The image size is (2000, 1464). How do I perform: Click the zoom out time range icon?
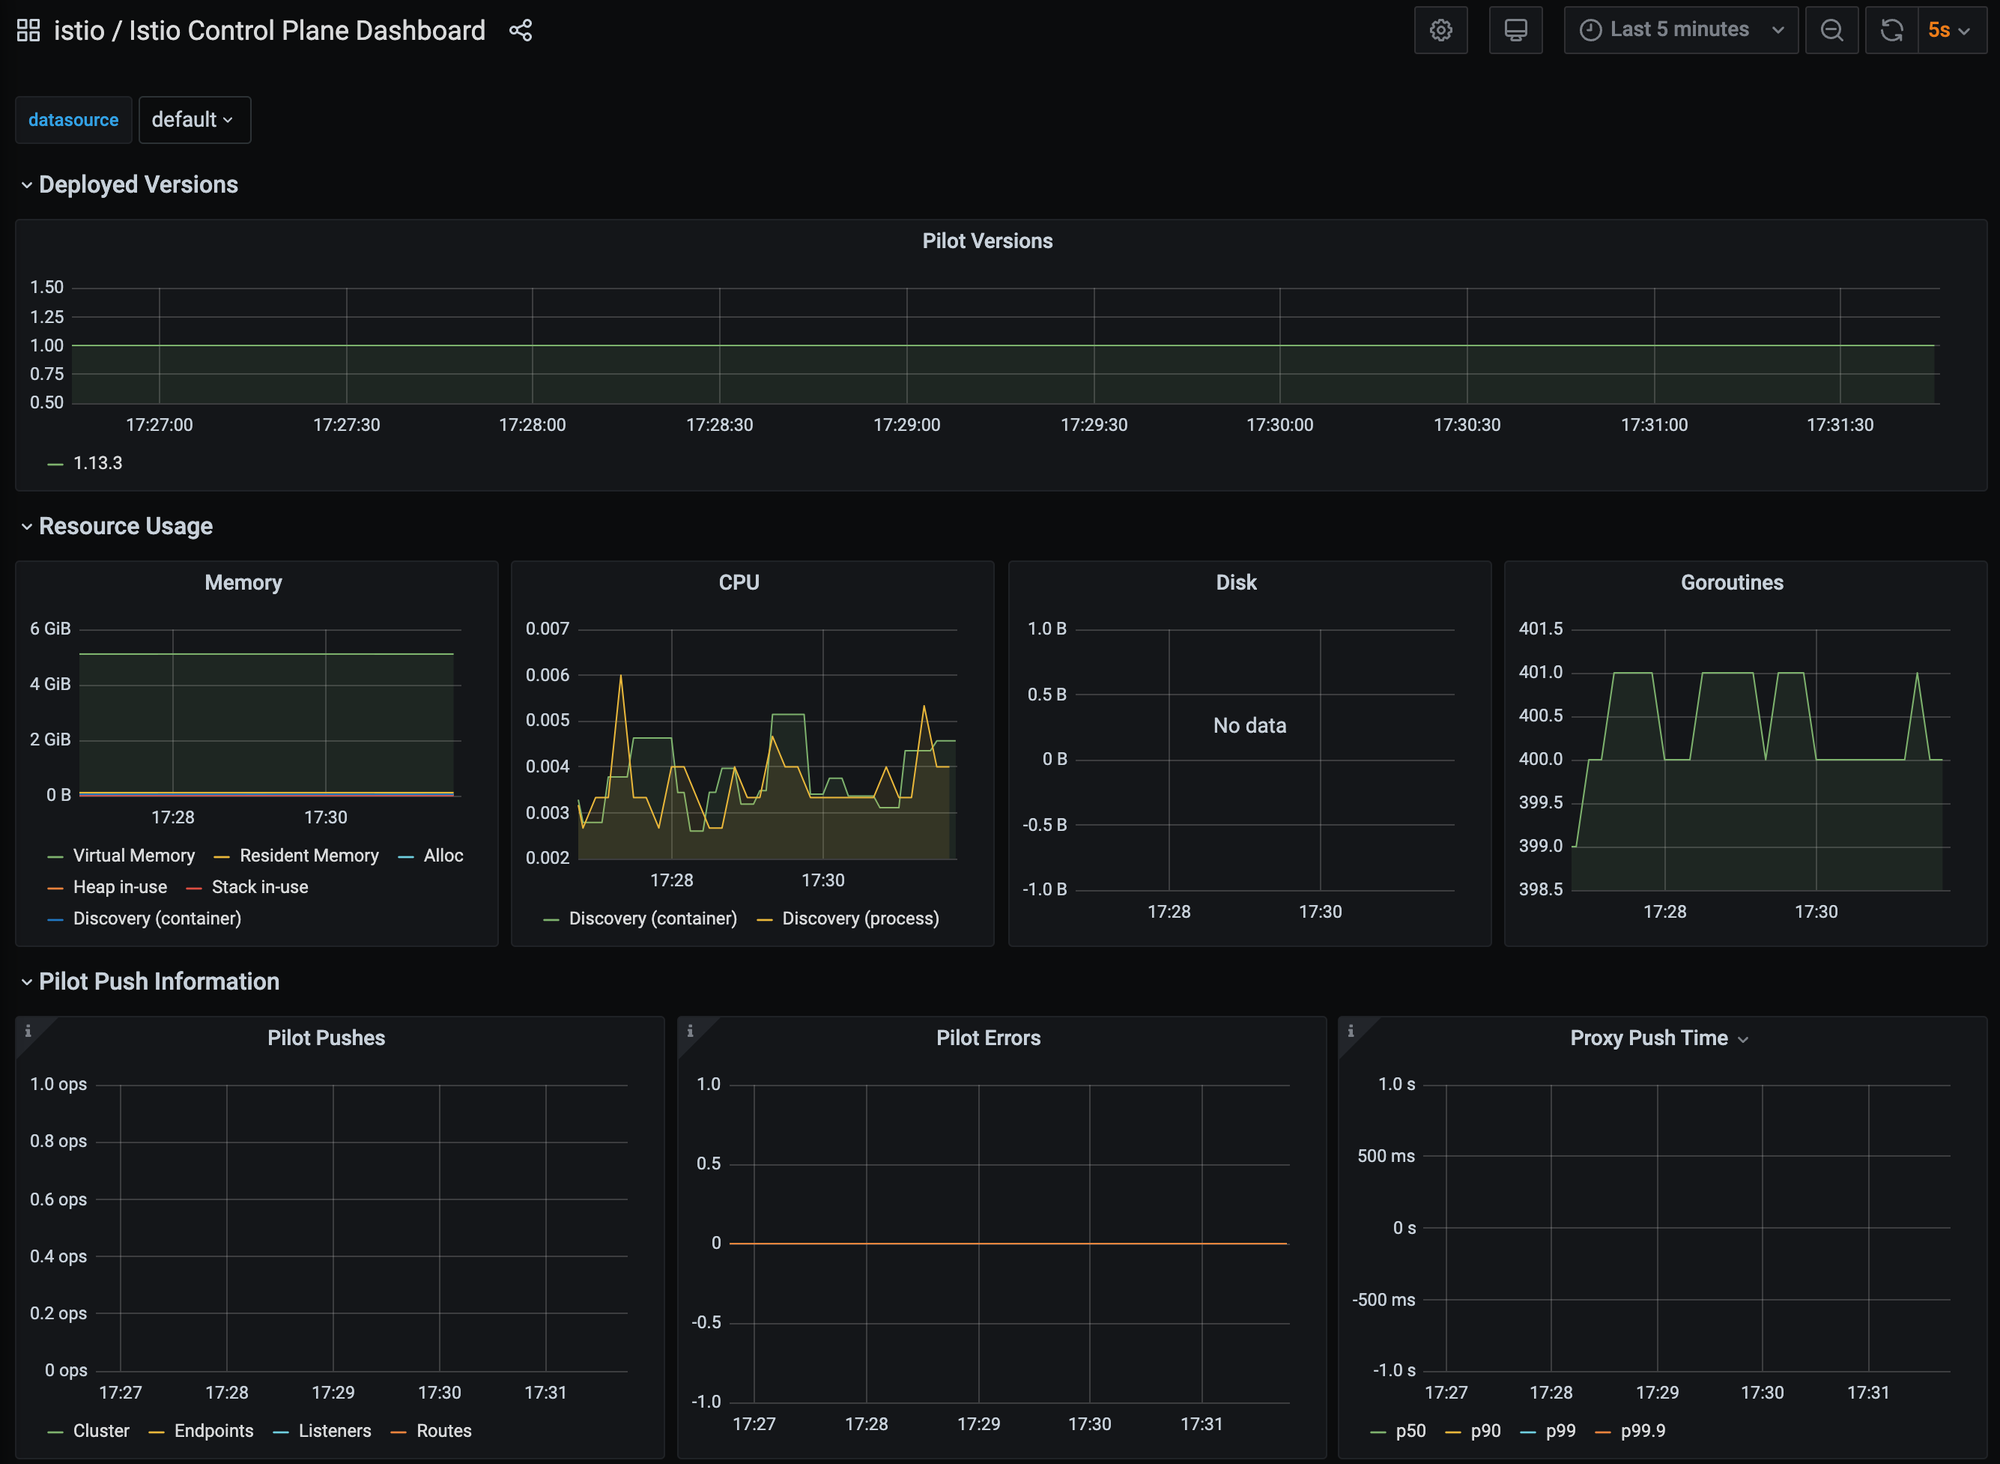pos(1831,30)
